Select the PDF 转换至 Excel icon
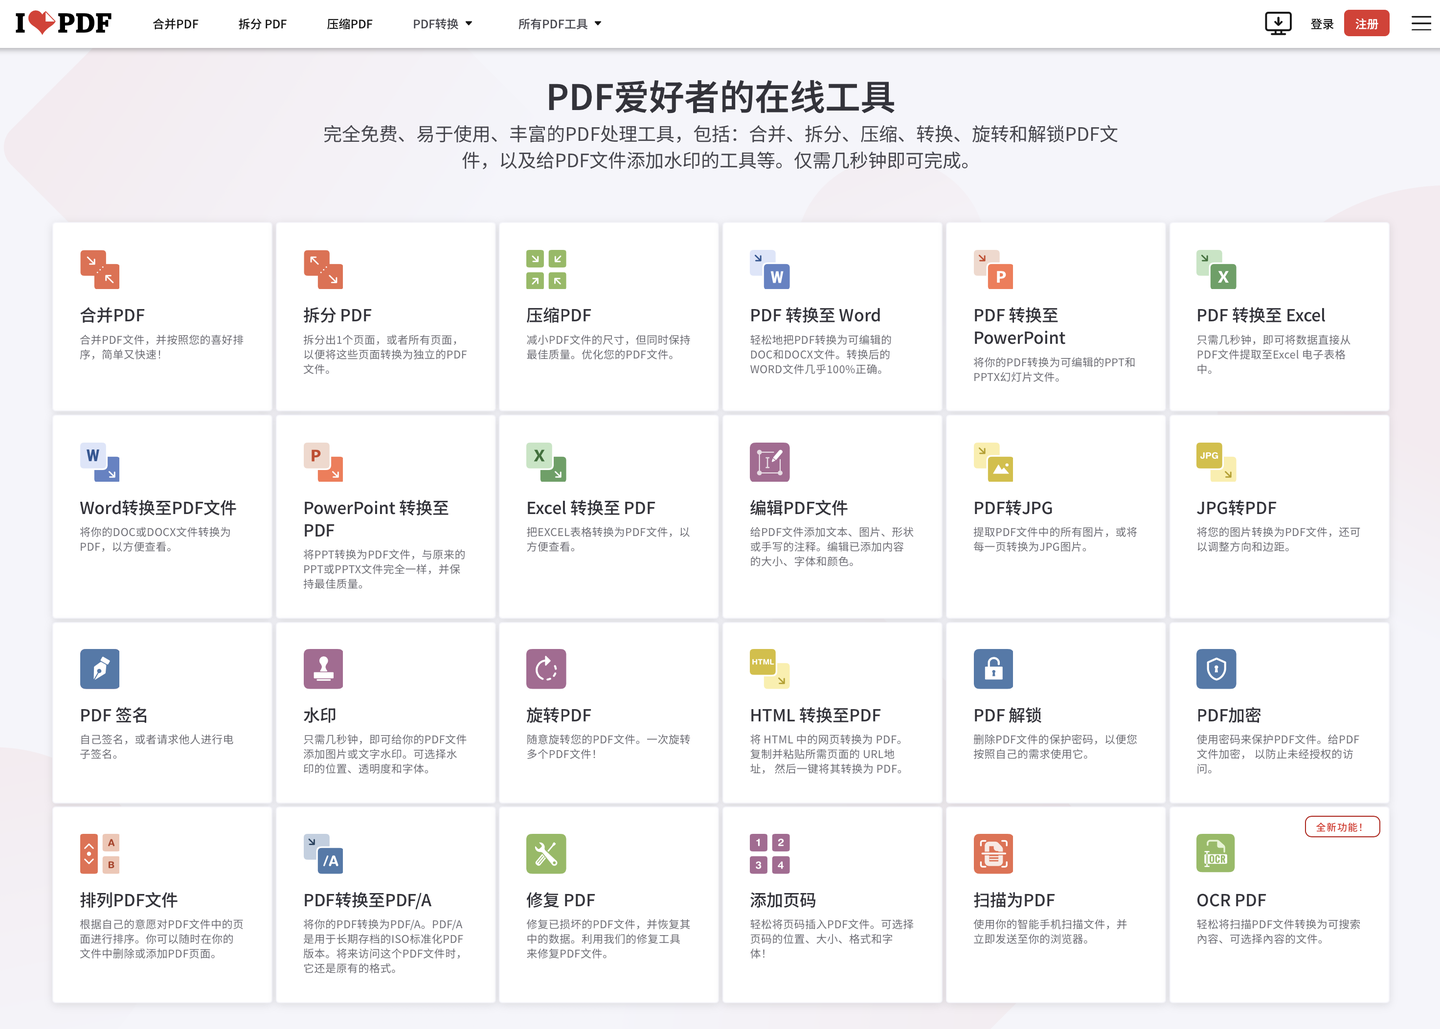Viewport: 1440px width, 1029px height. [1216, 269]
